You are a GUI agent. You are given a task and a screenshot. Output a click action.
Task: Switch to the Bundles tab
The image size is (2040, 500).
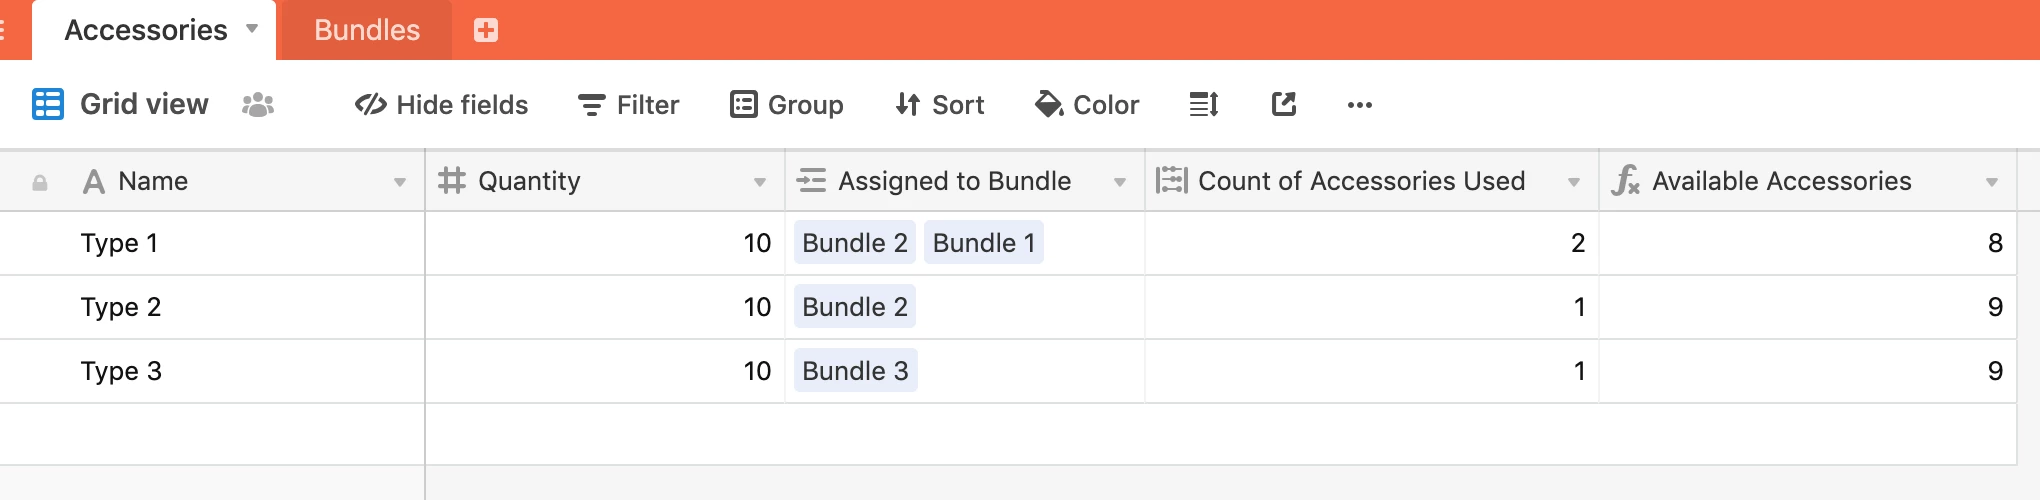pos(367,30)
